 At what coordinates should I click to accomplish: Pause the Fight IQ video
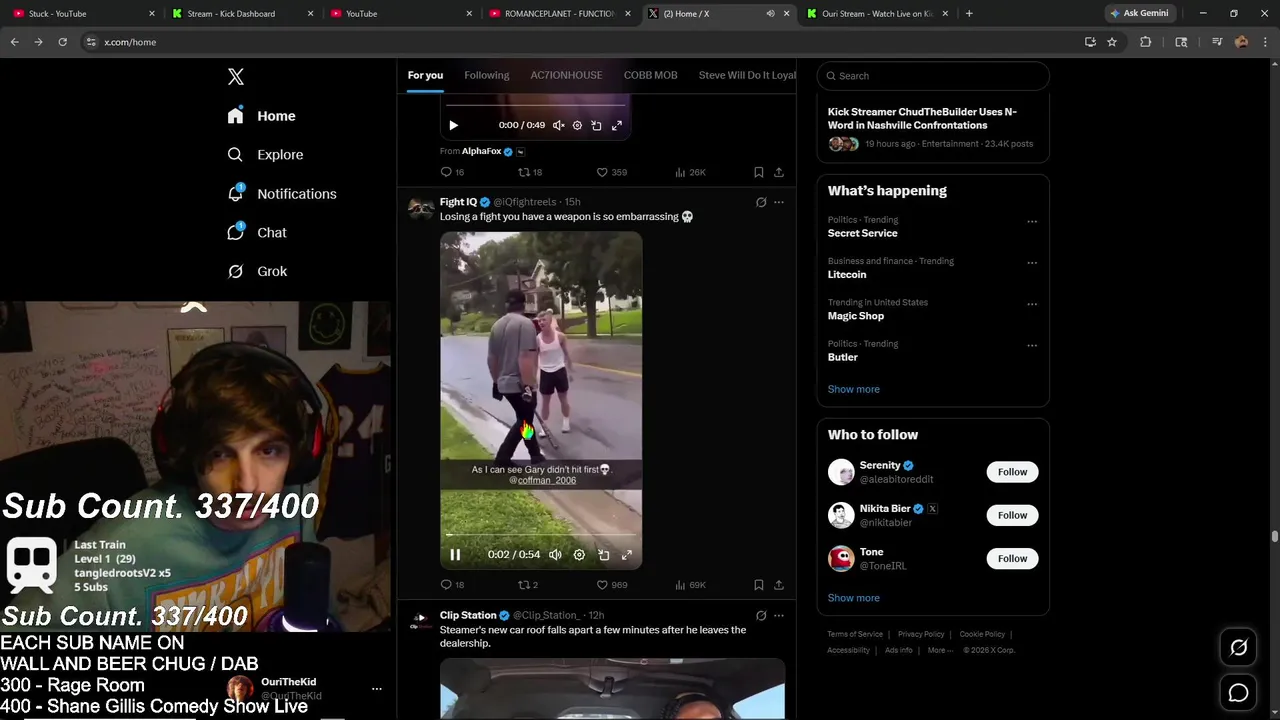pos(455,555)
